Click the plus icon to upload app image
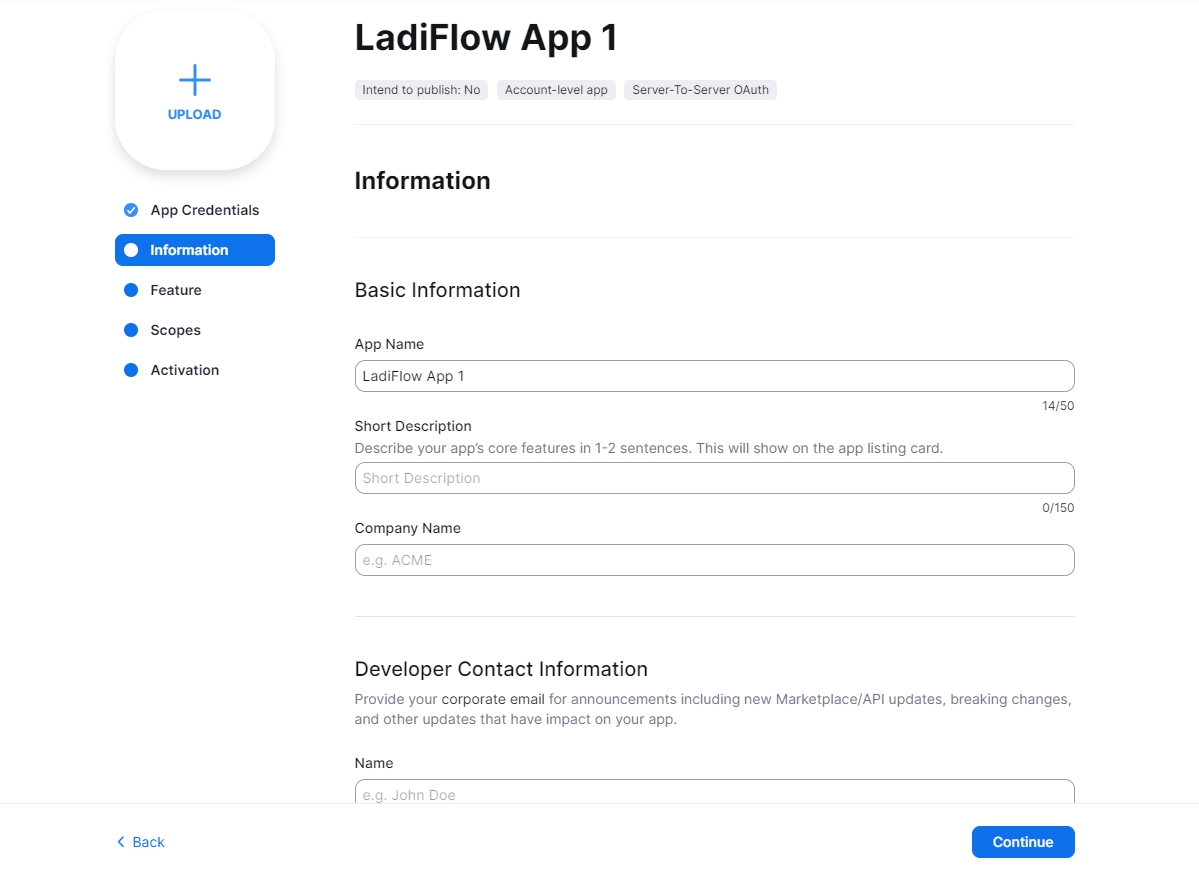The height and width of the screenshot is (879, 1199). click(x=194, y=80)
